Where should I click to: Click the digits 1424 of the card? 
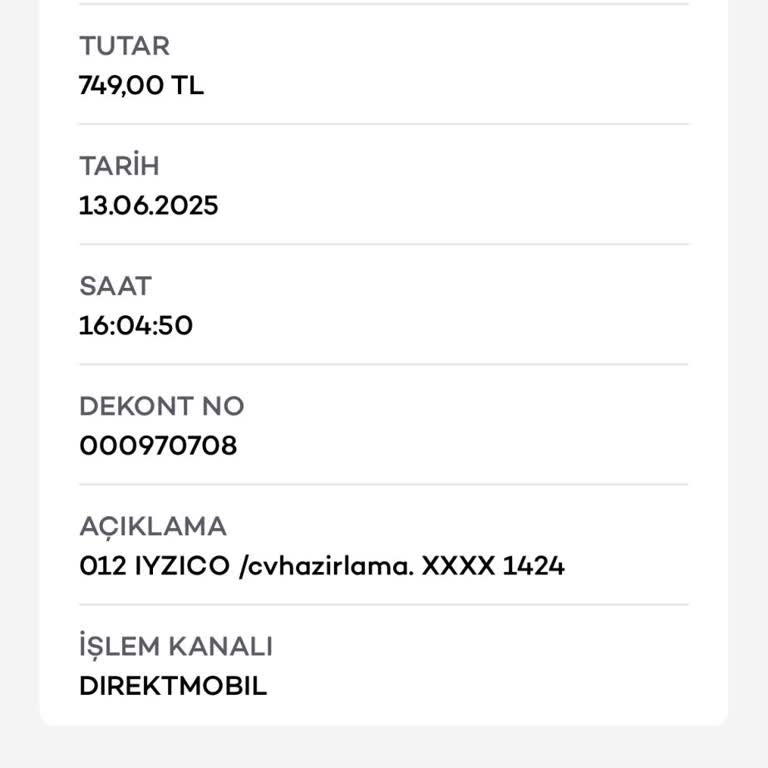click(533, 566)
